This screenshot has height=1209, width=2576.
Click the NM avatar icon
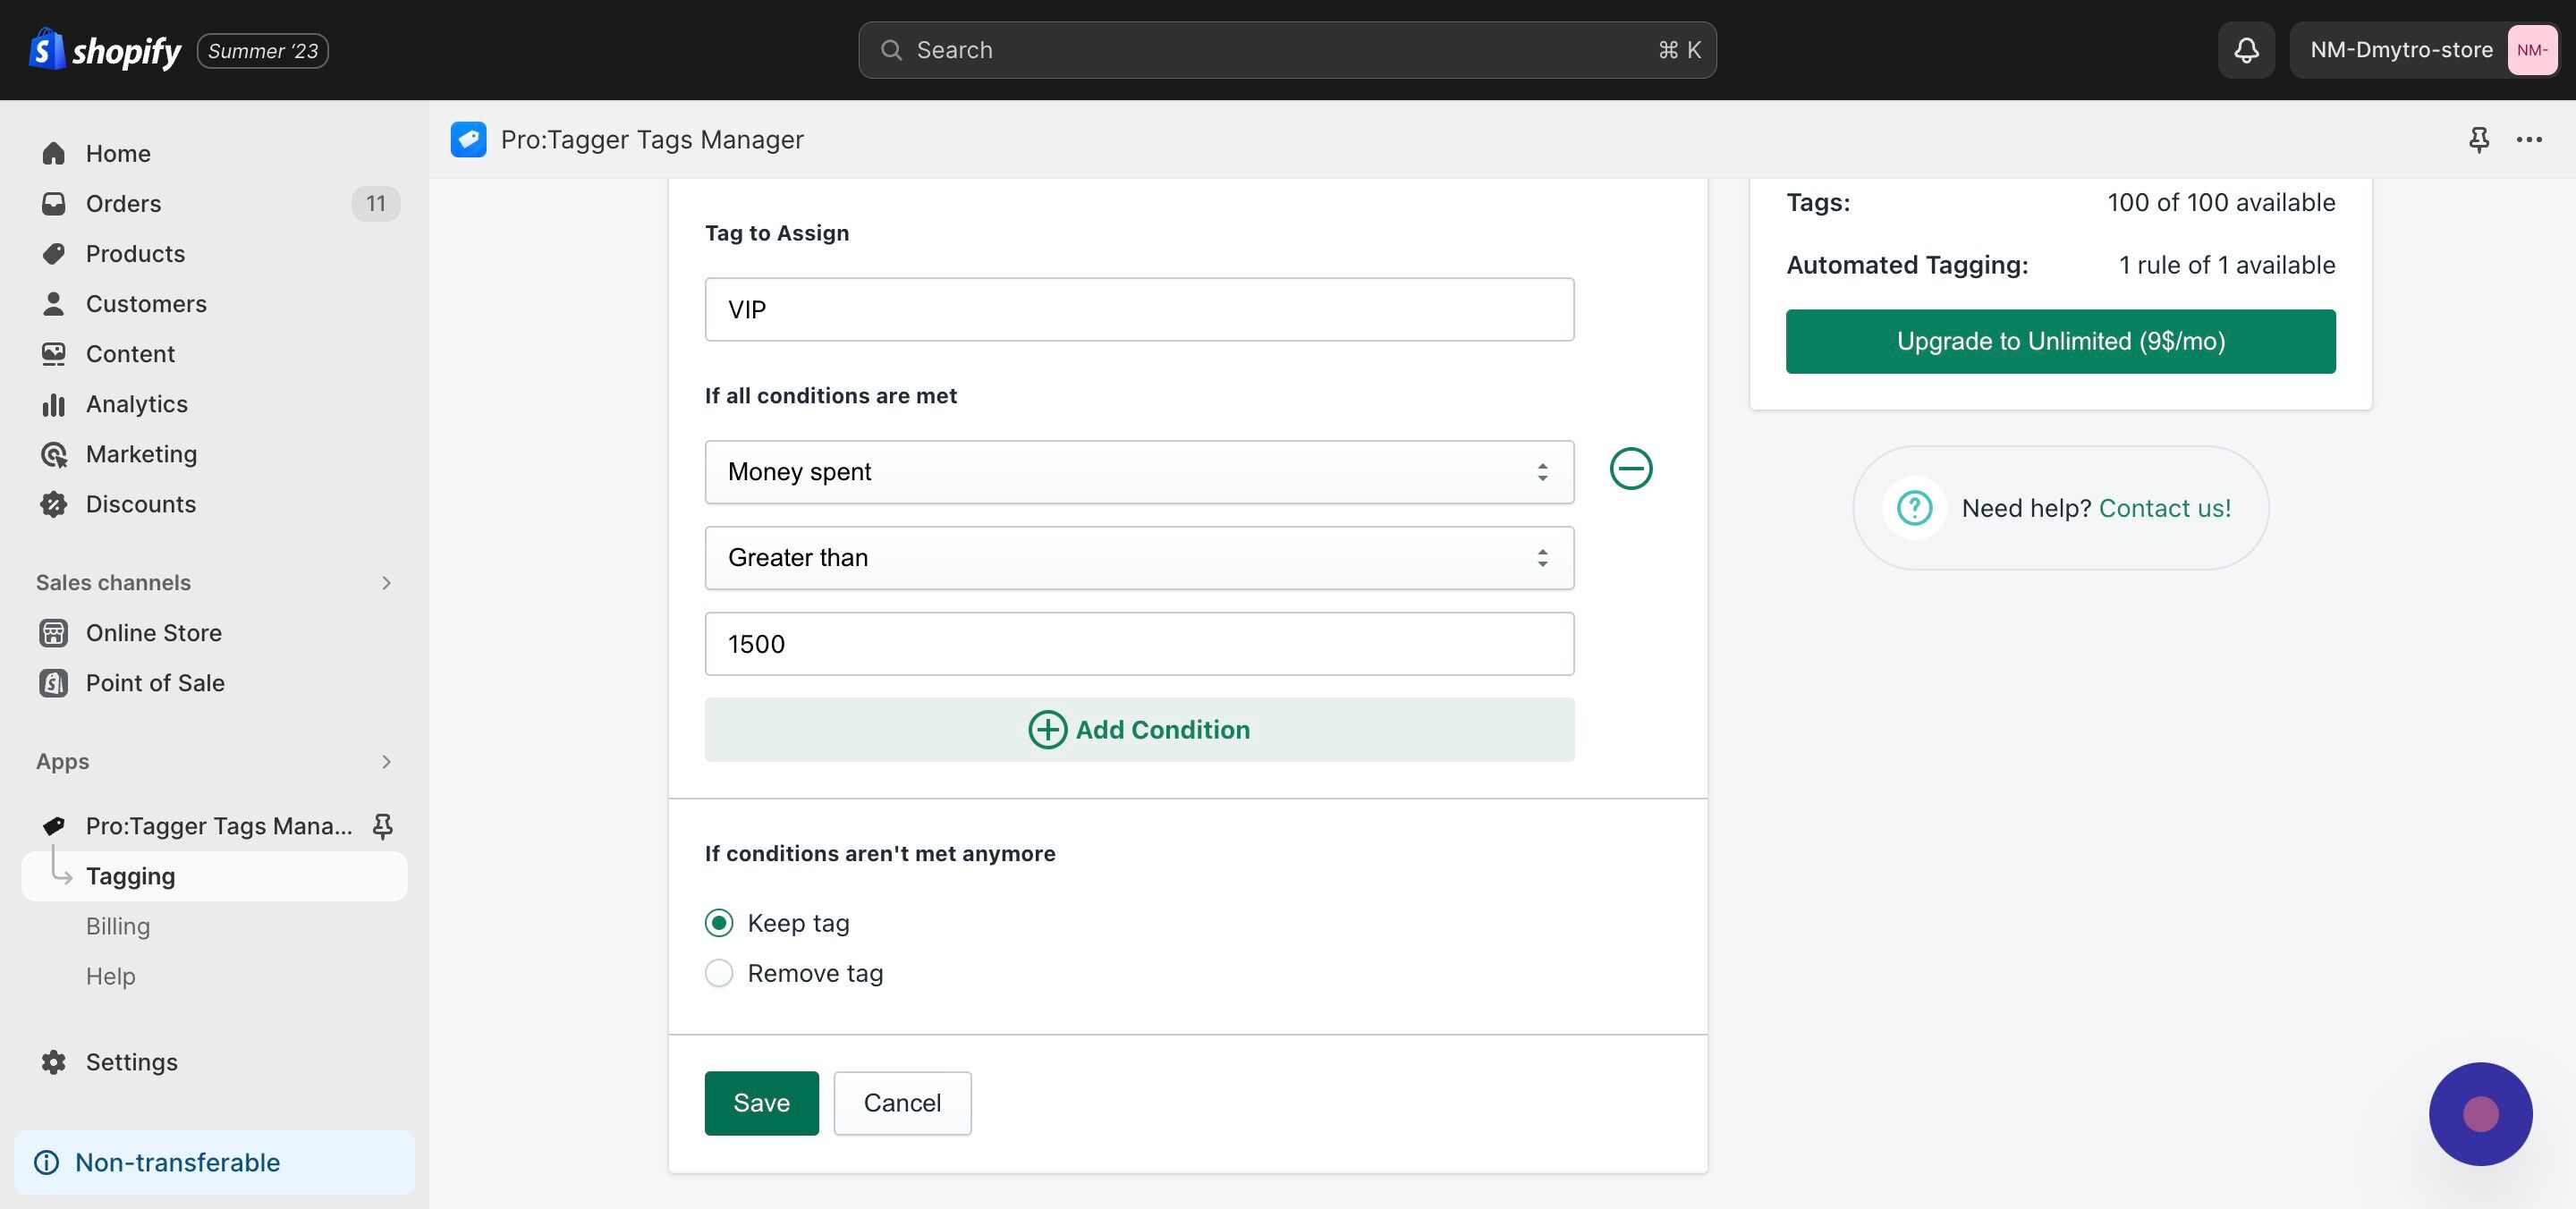tap(2531, 50)
